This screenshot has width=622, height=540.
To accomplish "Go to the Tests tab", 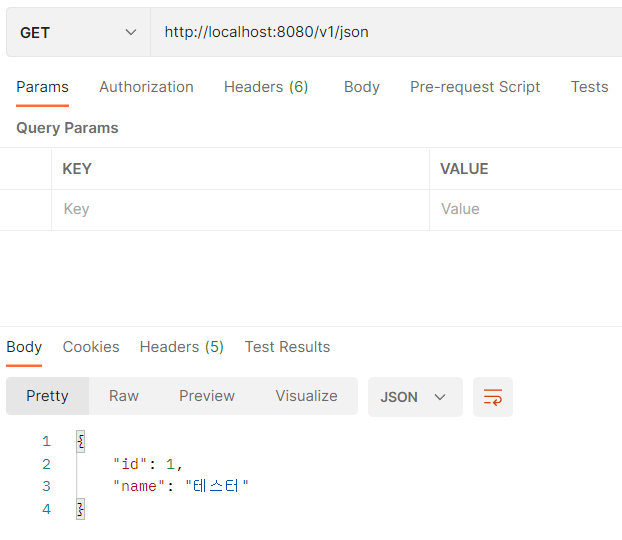I will (x=589, y=87).
